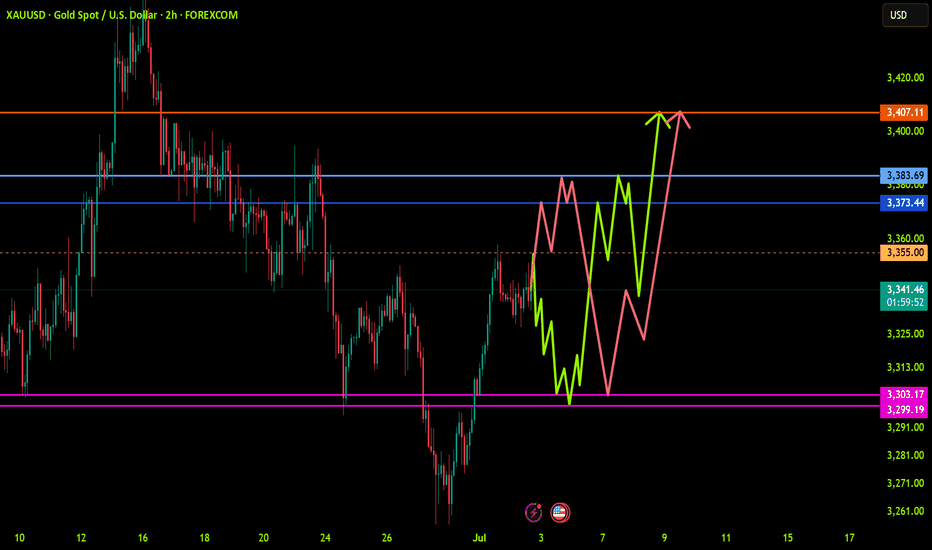Image resolution: width=932 pixels, height=550 pixels.
Task: Click the 3,360.00 price axis tick
Action: click(905, 238)
